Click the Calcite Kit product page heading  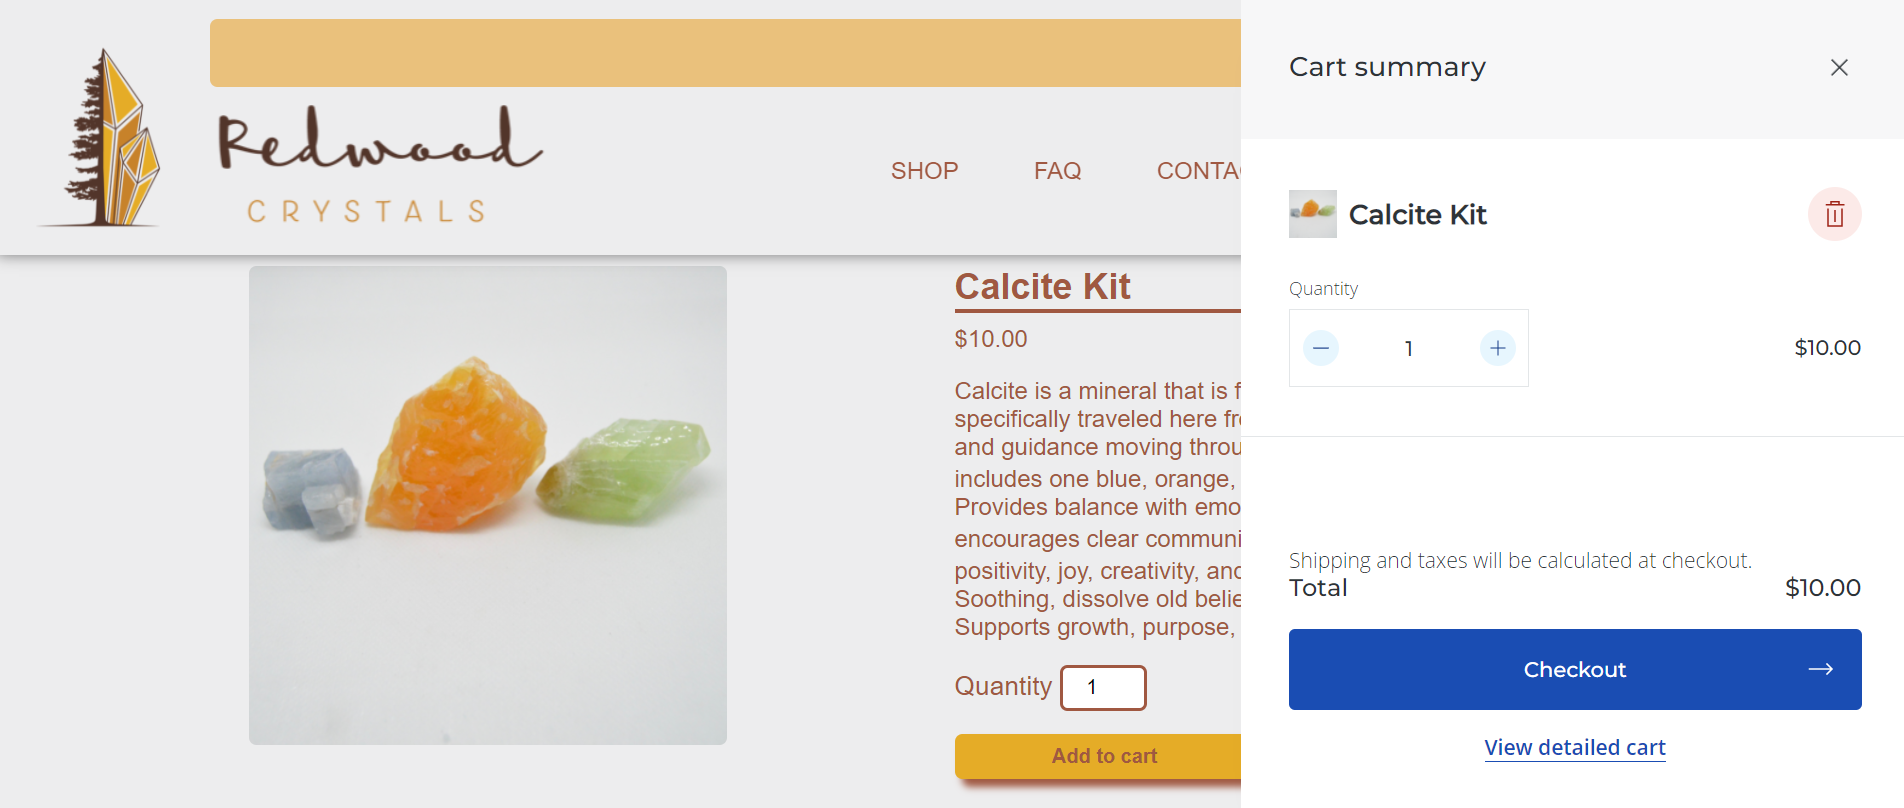tap(1042, 286)
